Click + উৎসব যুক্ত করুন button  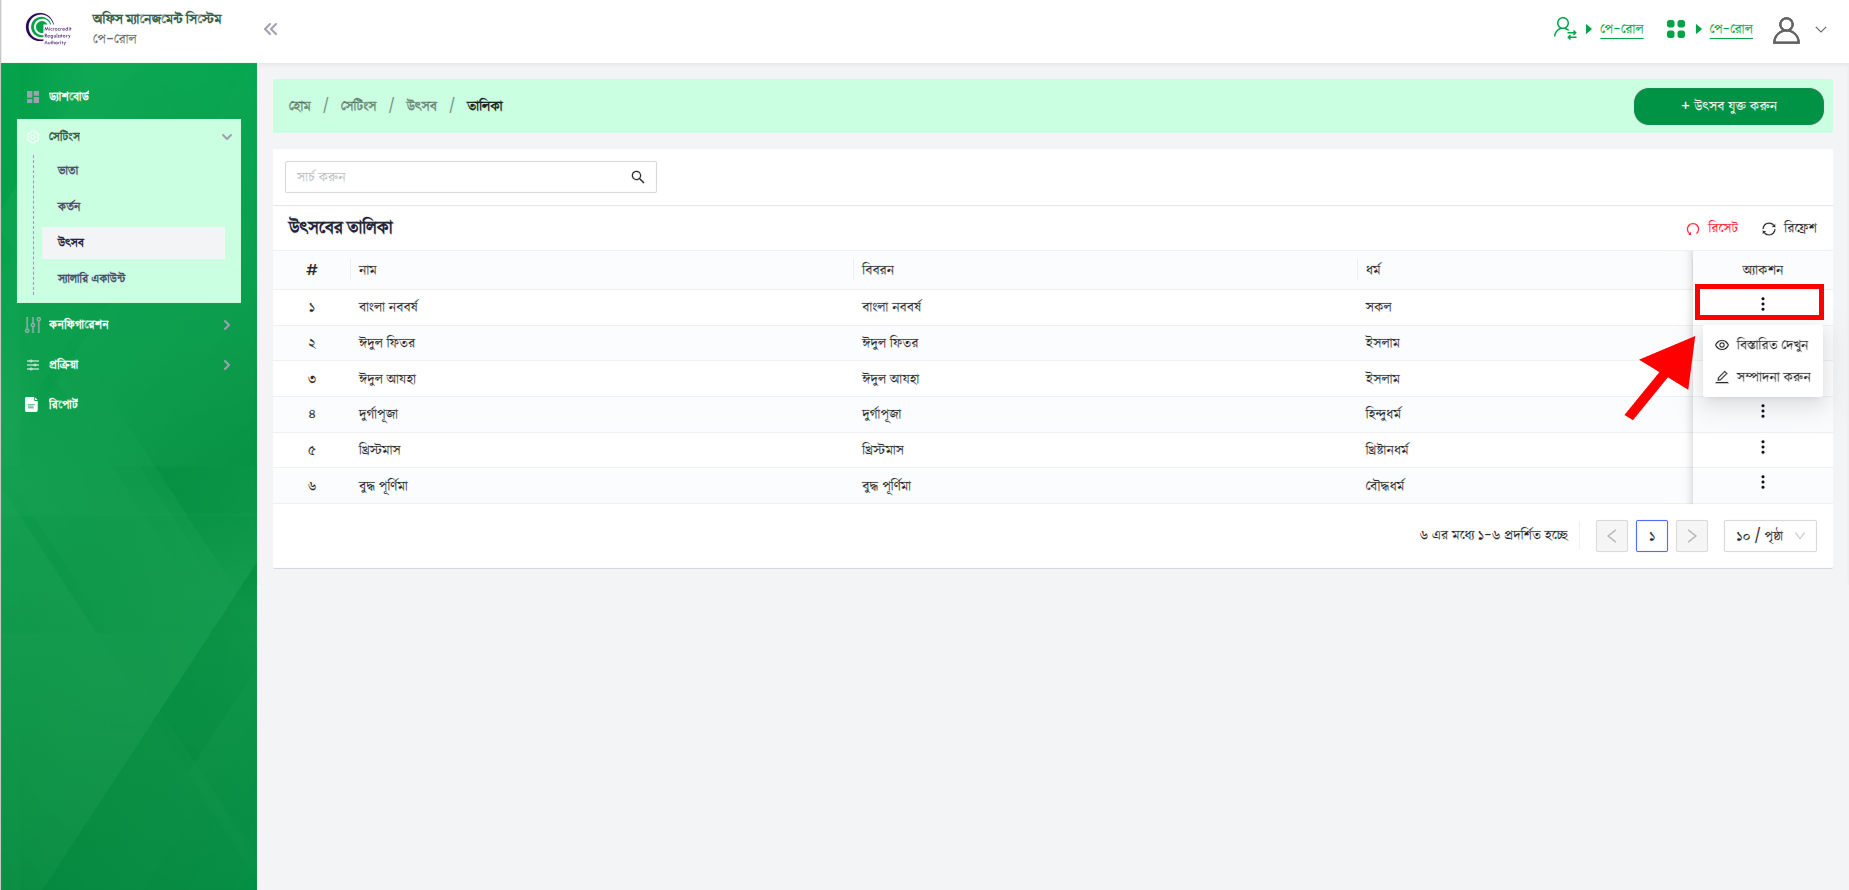(1728, 106)
